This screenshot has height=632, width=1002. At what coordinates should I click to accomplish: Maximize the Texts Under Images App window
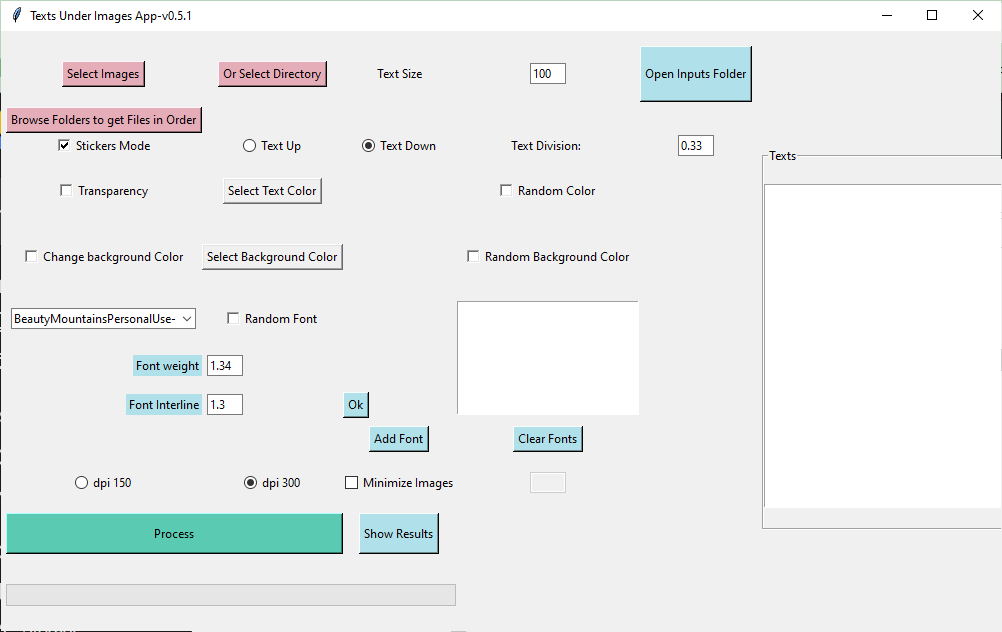pos(932,15)
